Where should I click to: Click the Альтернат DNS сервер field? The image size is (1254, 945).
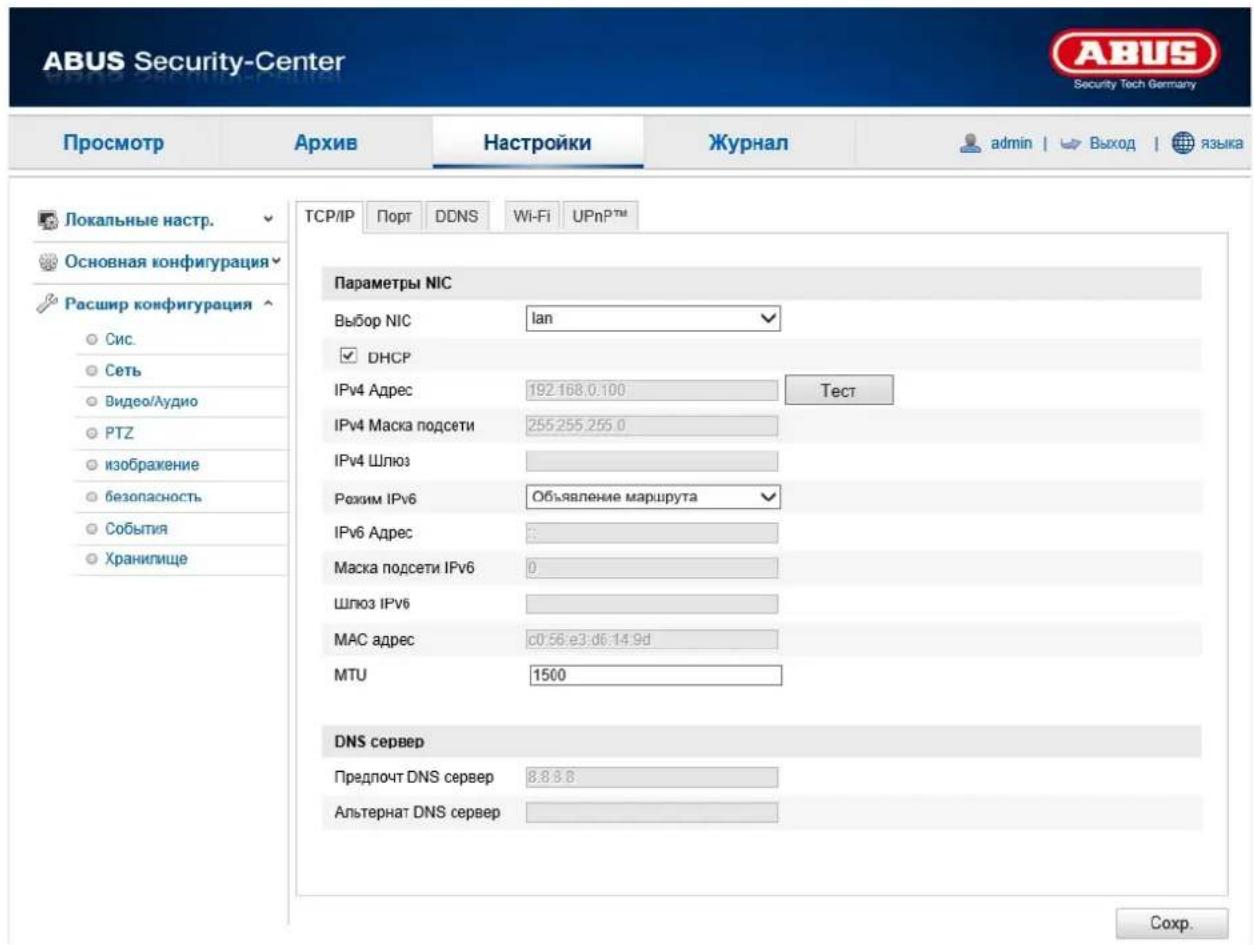[652, 812]
